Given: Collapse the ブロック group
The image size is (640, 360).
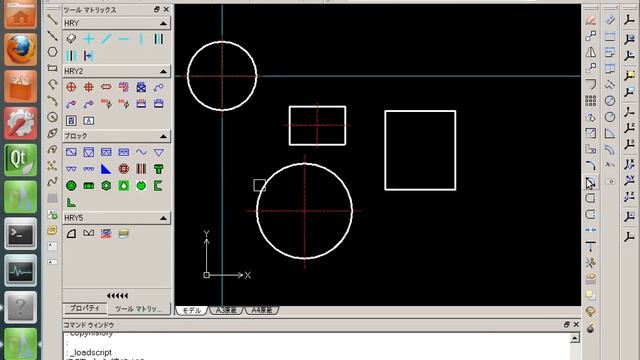Looking at the screenshot, I should (x=163, y=136).
